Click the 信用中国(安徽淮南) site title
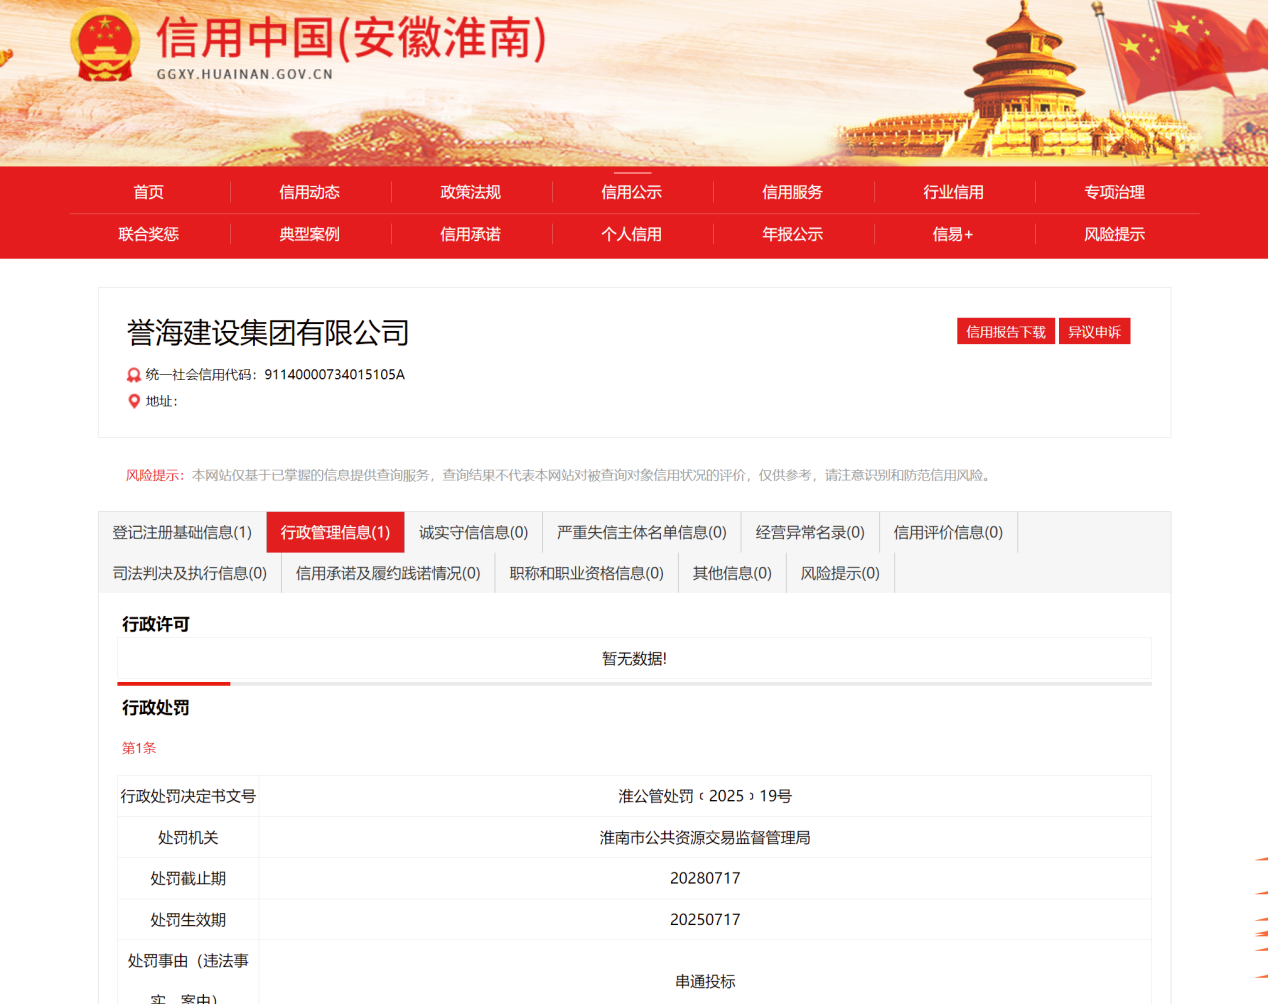This screenshot has width=1271, height=1004. click(x=351, y=39)
